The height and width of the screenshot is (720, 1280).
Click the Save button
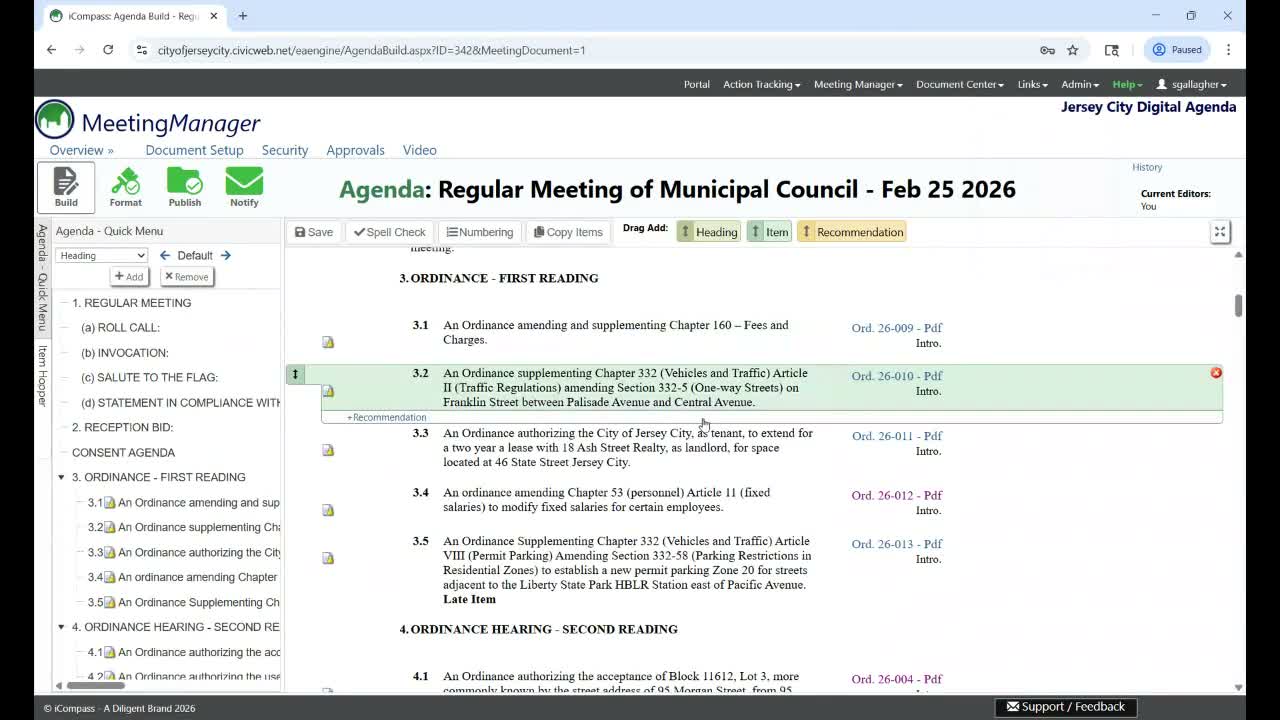point(313,232)
